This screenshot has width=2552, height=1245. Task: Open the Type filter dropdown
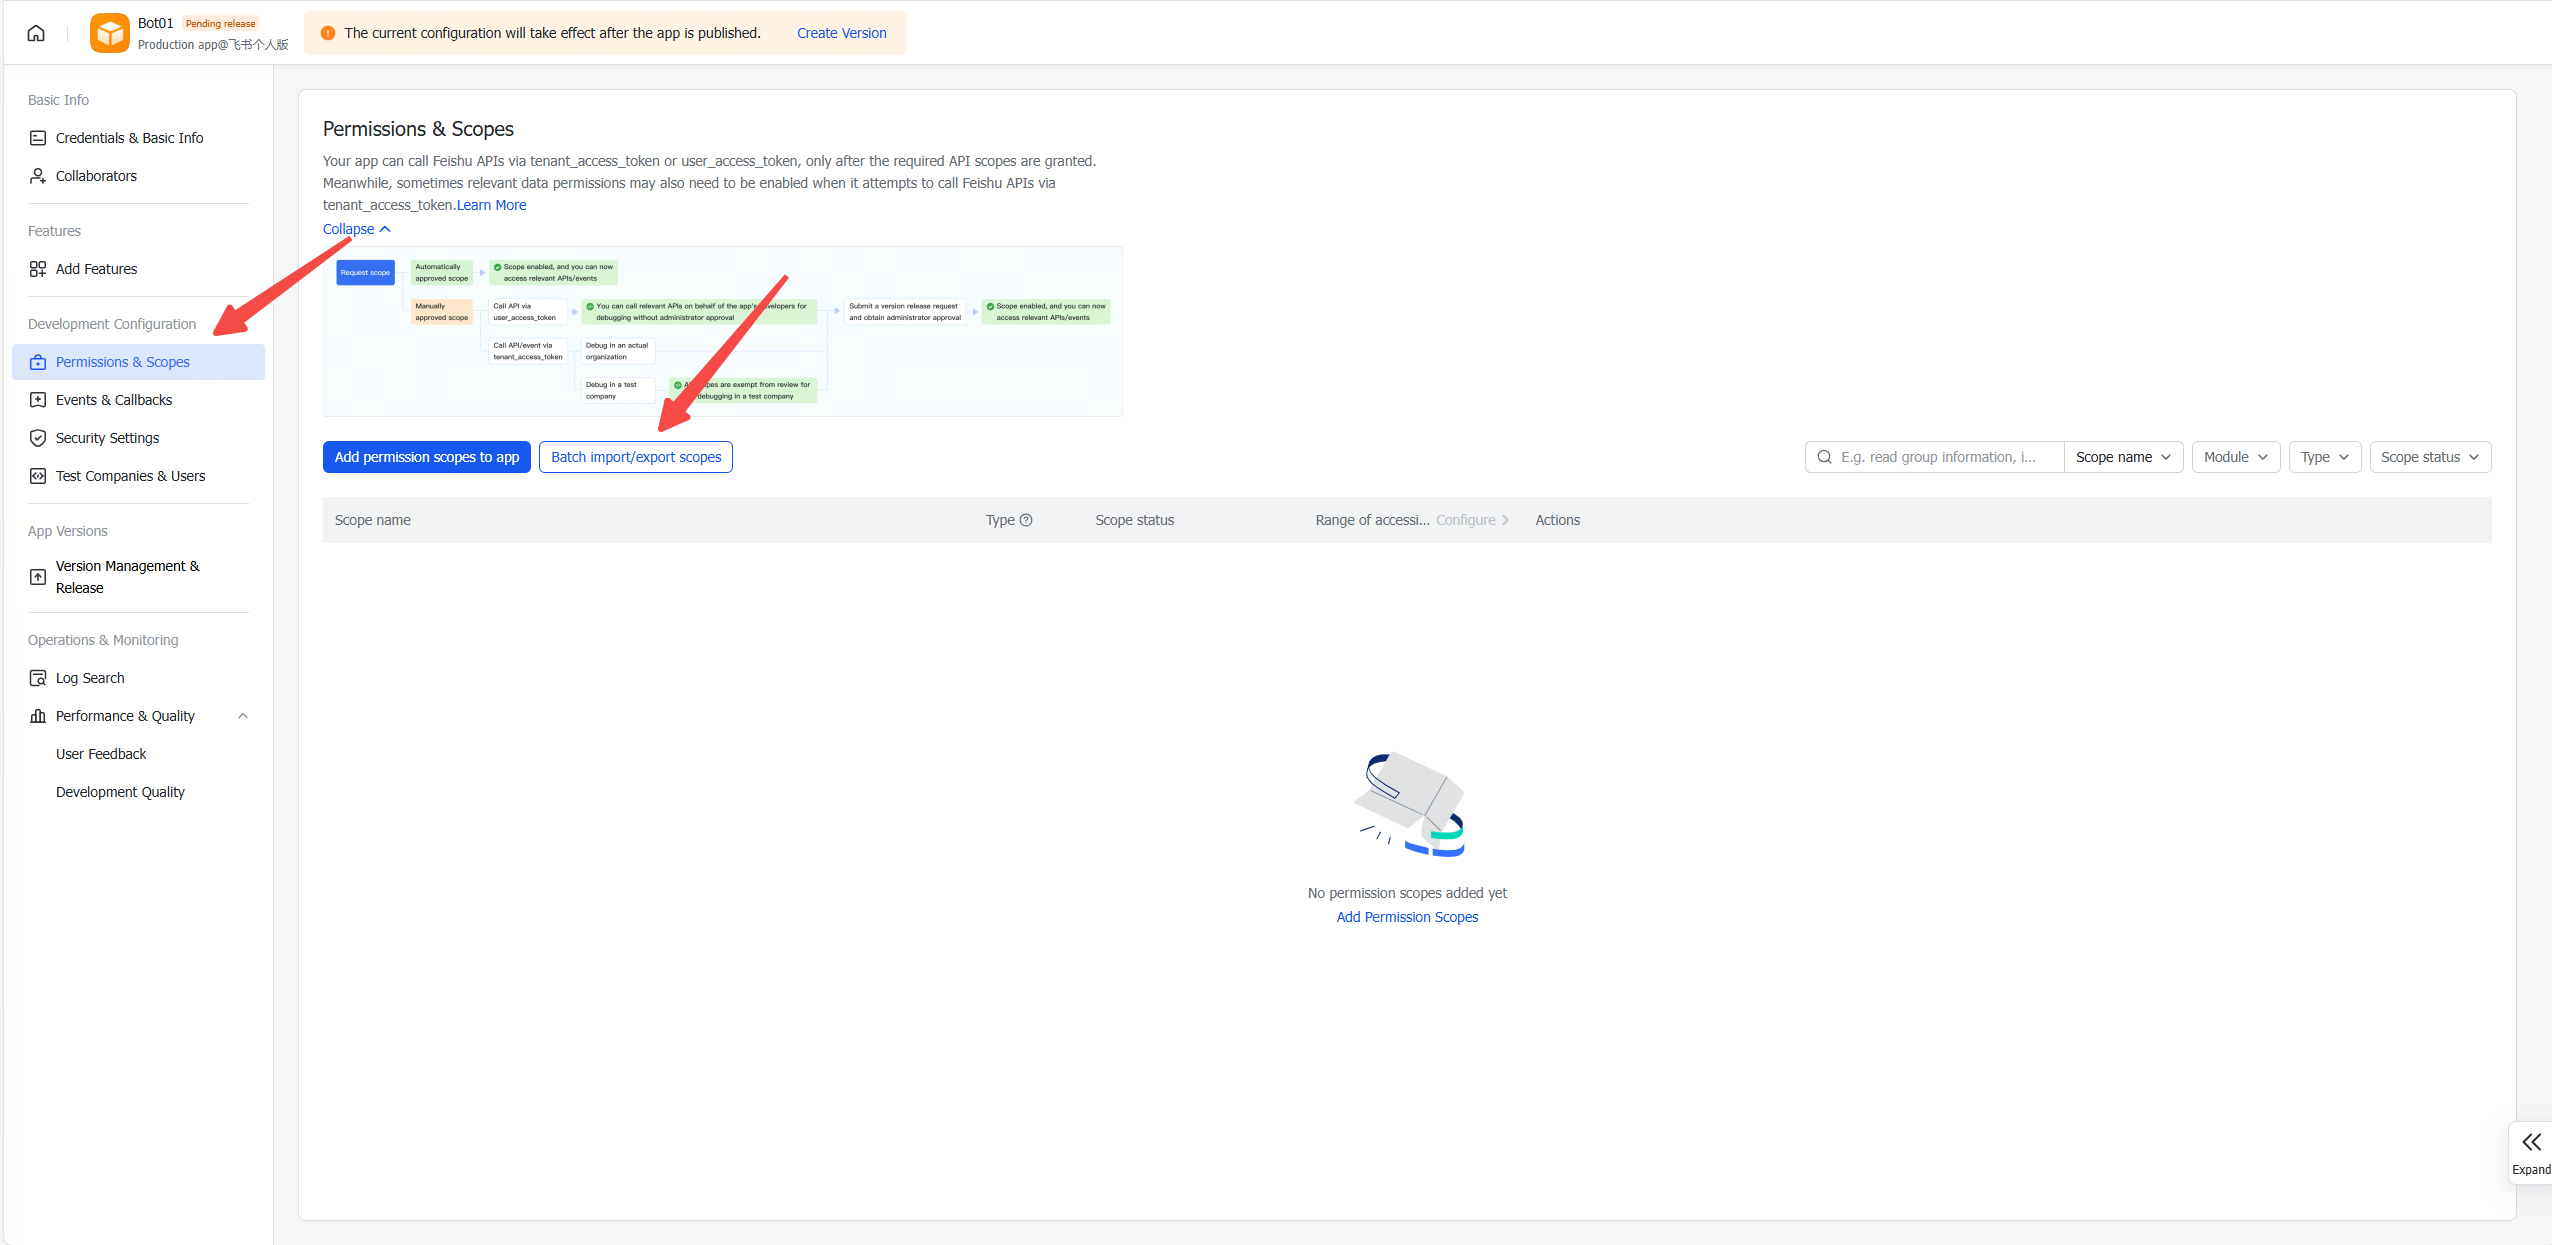2325,457
